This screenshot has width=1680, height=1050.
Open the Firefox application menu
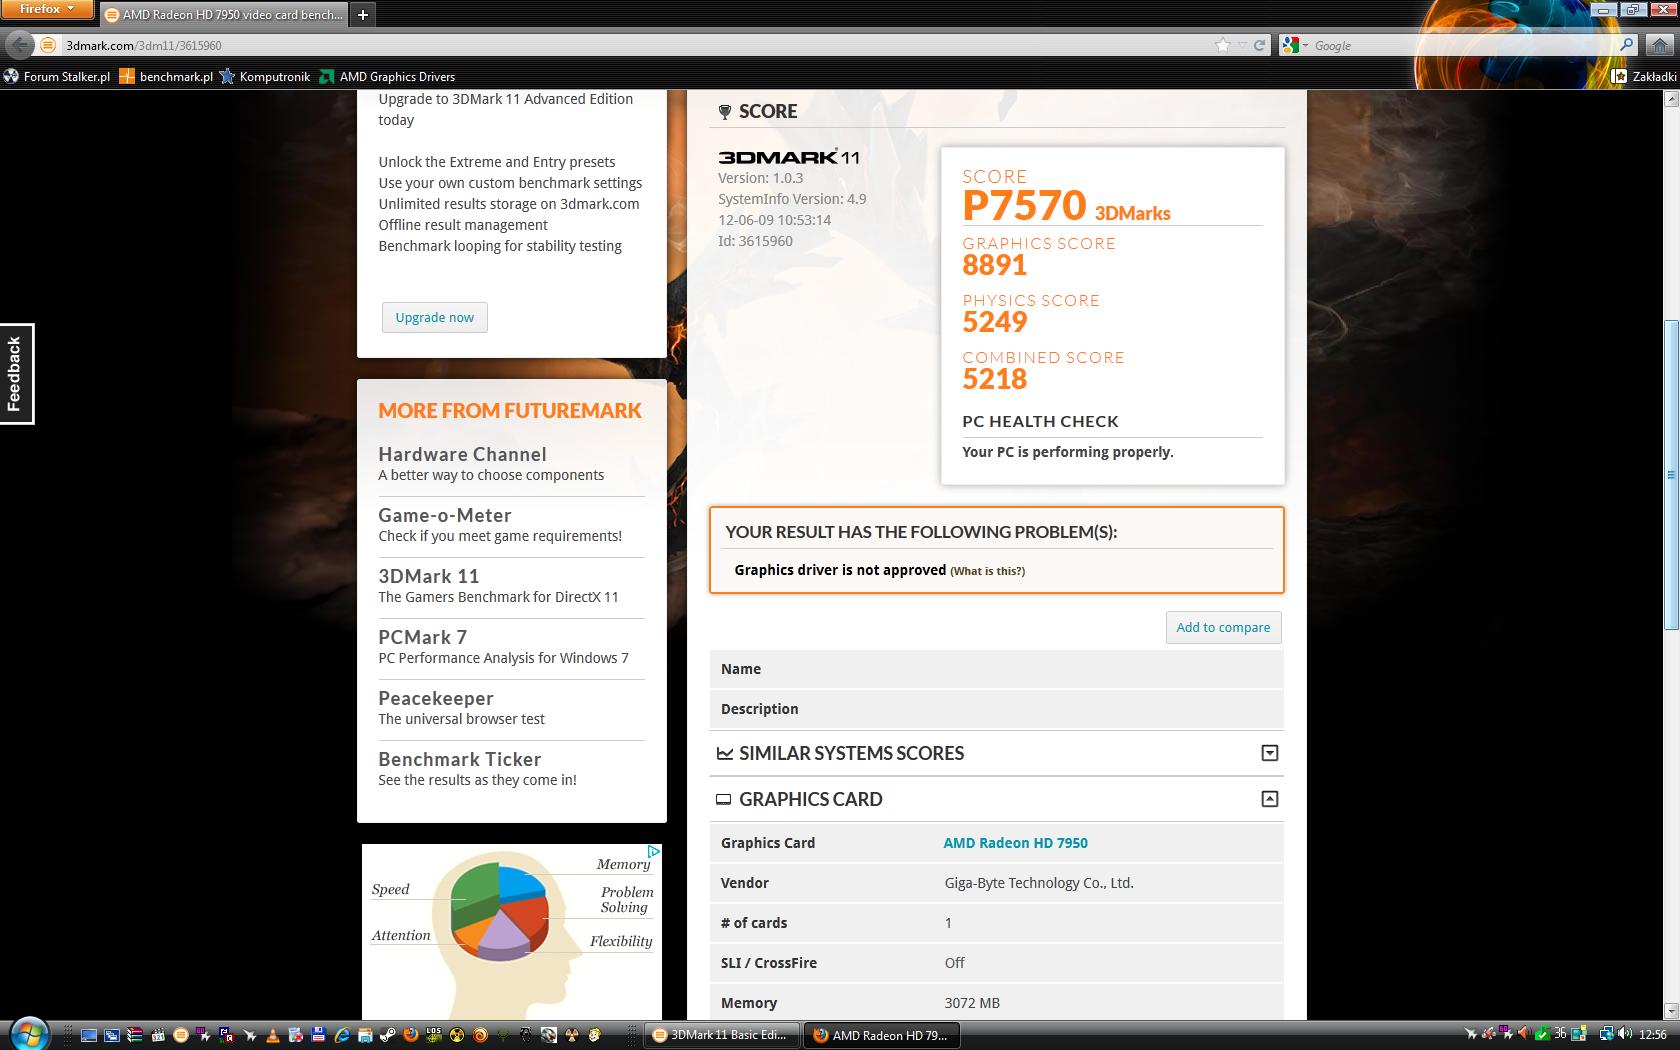tap(47, 9)
